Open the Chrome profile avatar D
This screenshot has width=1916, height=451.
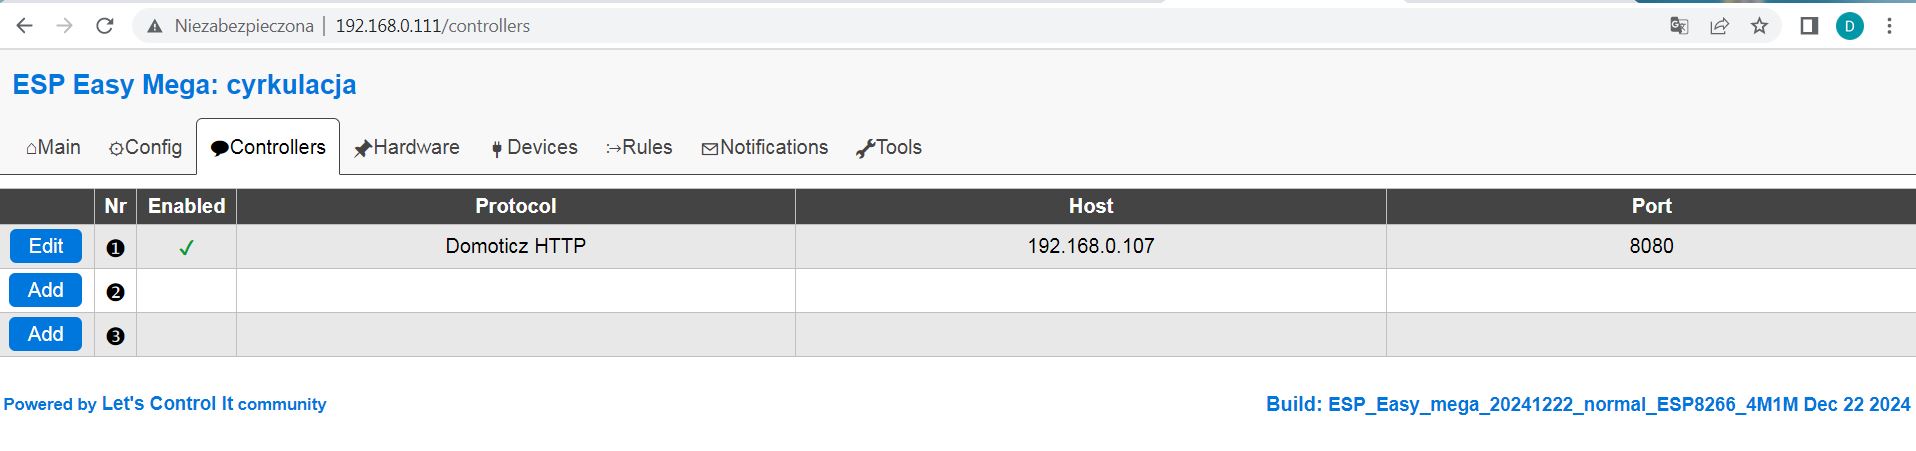pyautogui.click(x=1849, y=26)
